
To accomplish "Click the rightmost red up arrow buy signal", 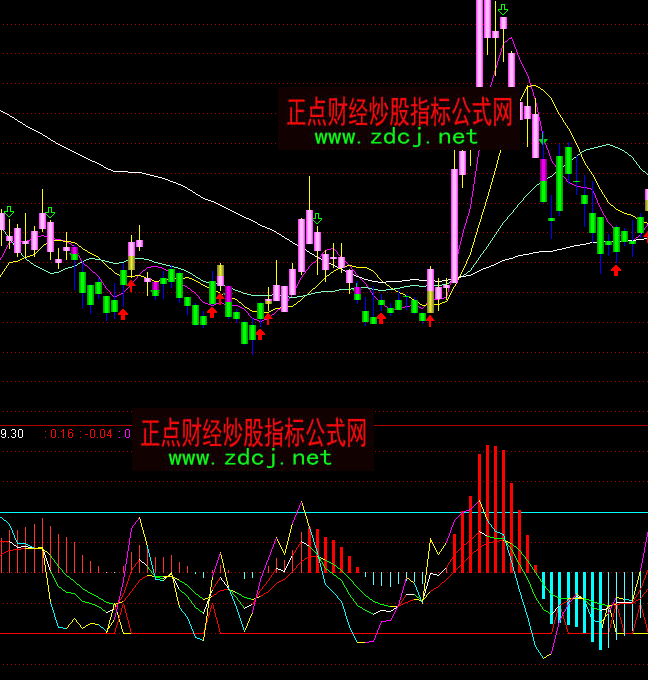I will (x=616, y=269).
